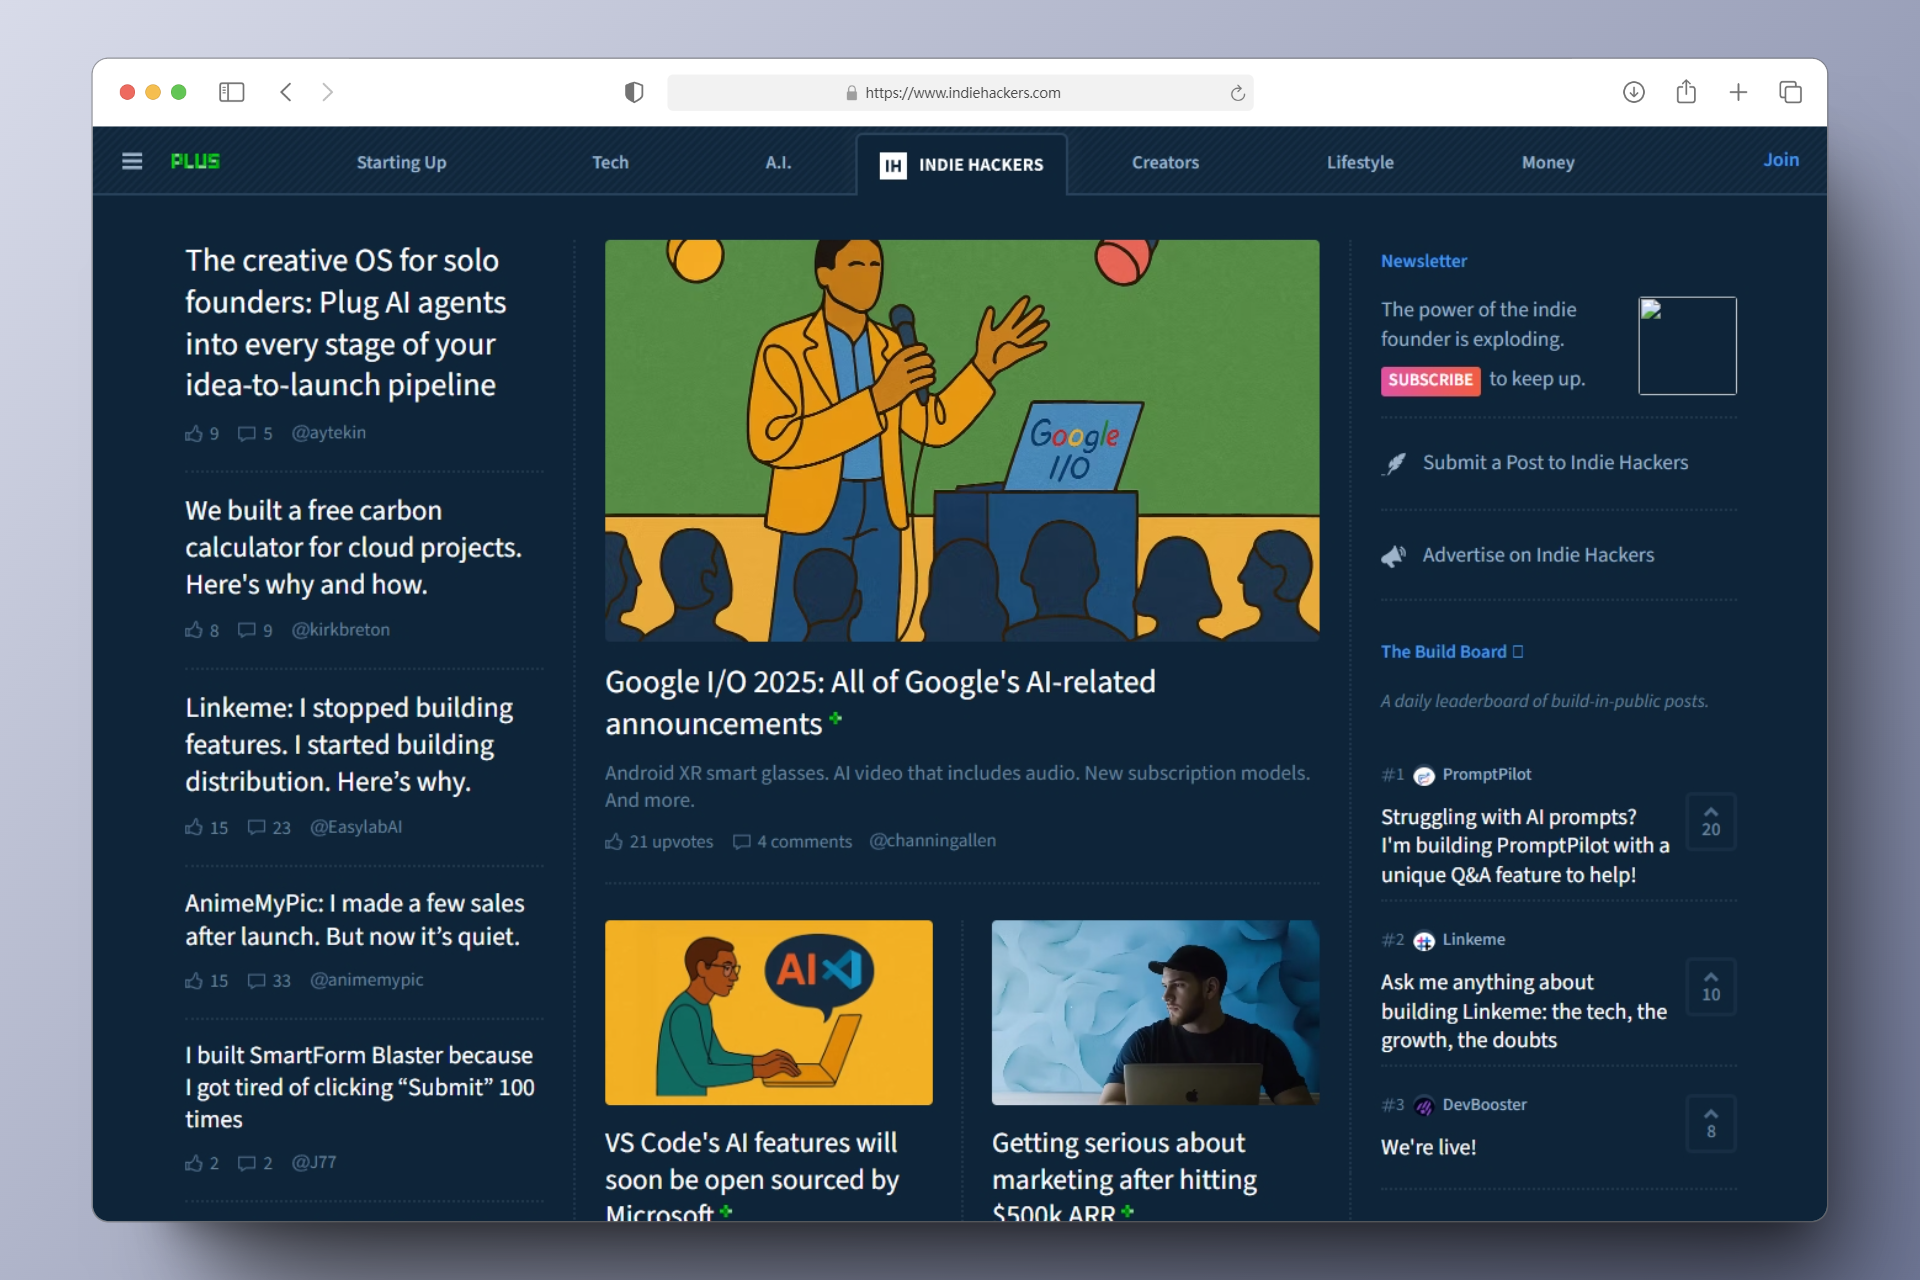Open the Struggling with AI prompts post
Screen dimensions: 1920x1280
click(x=1525, y=846)
